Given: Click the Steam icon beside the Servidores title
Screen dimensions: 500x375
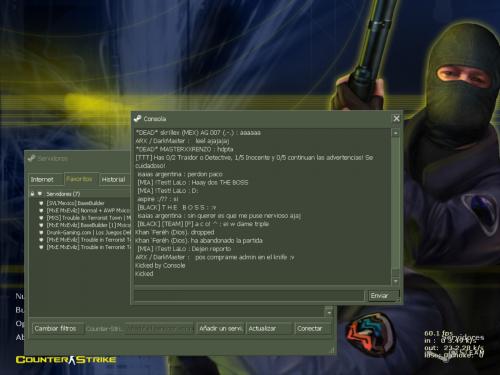Looking at the screenshot, I should (x=32, y=158).
